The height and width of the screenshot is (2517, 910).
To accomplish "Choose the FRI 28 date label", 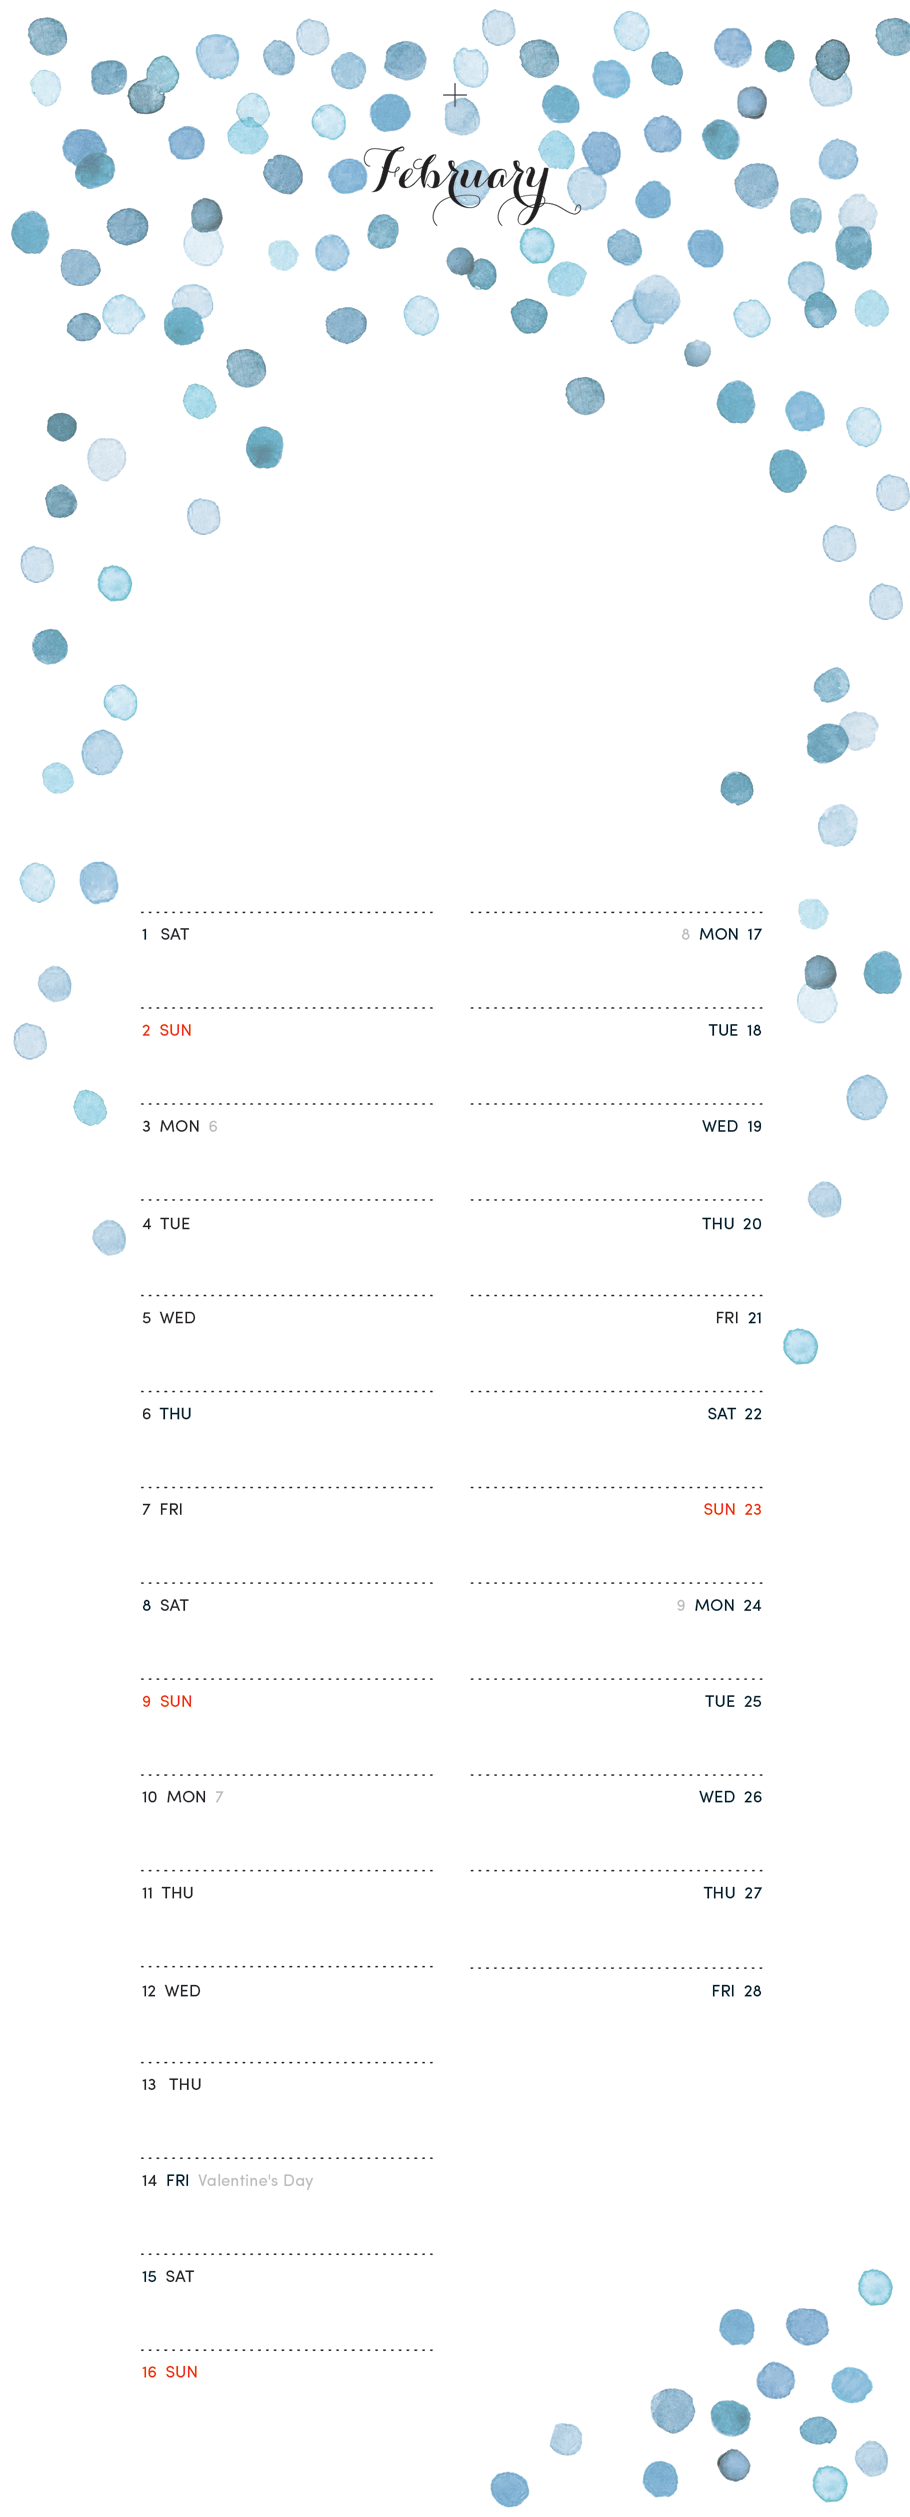I will click(x=736, y=1991).
